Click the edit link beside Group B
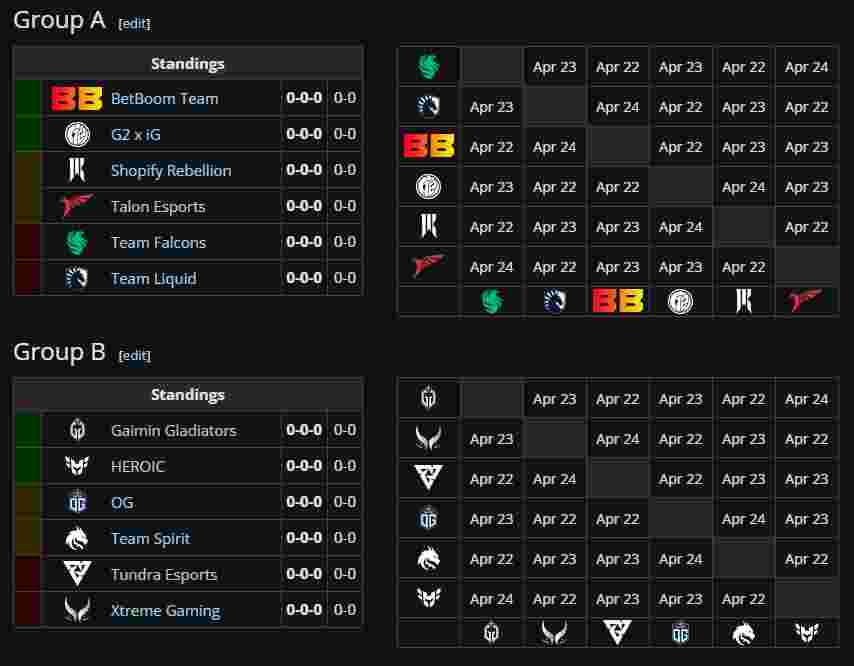Image resolution: width=854 pixels, height=666 pixels. coord(135,356)
